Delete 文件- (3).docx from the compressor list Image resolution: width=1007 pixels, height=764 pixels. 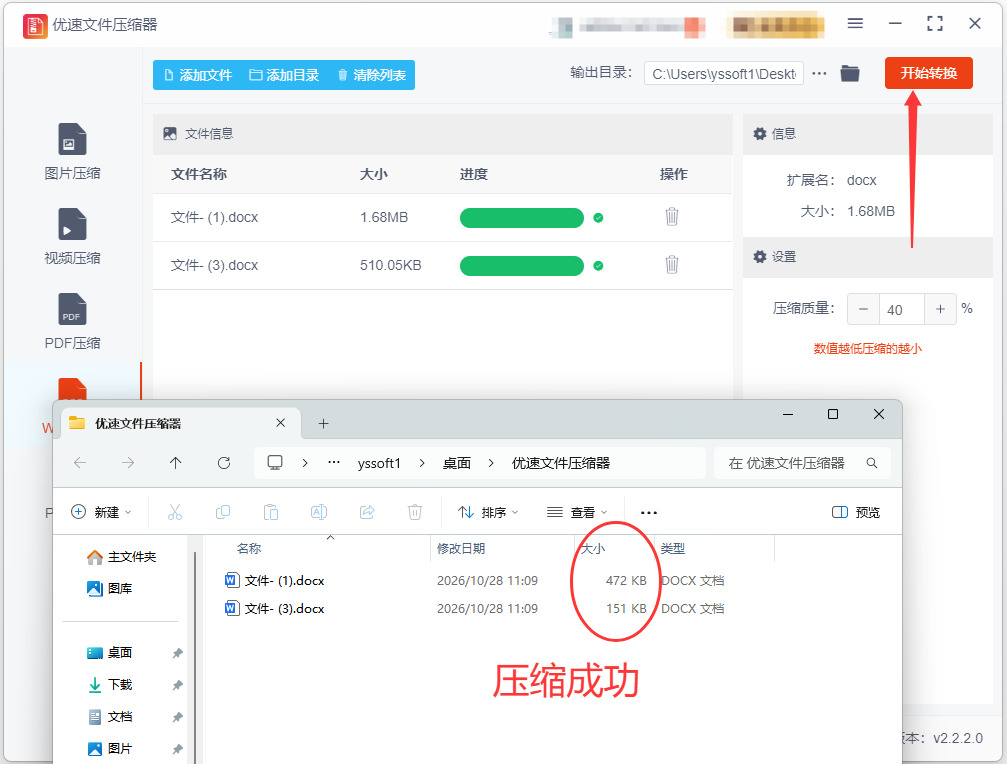click(x=672, y=265)
